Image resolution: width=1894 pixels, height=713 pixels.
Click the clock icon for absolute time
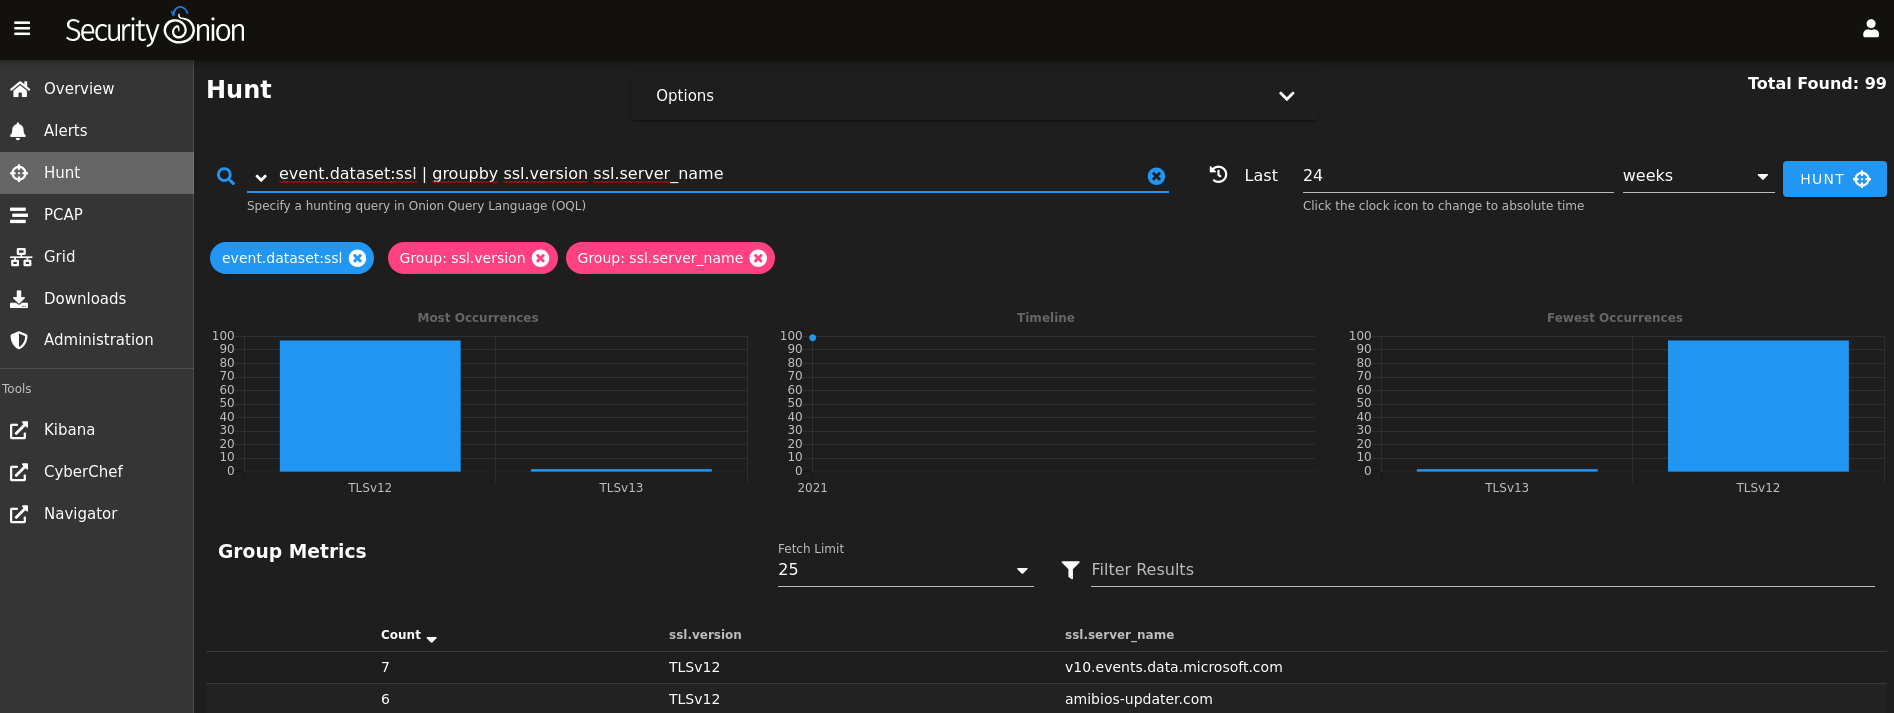tap(1218, 174)
